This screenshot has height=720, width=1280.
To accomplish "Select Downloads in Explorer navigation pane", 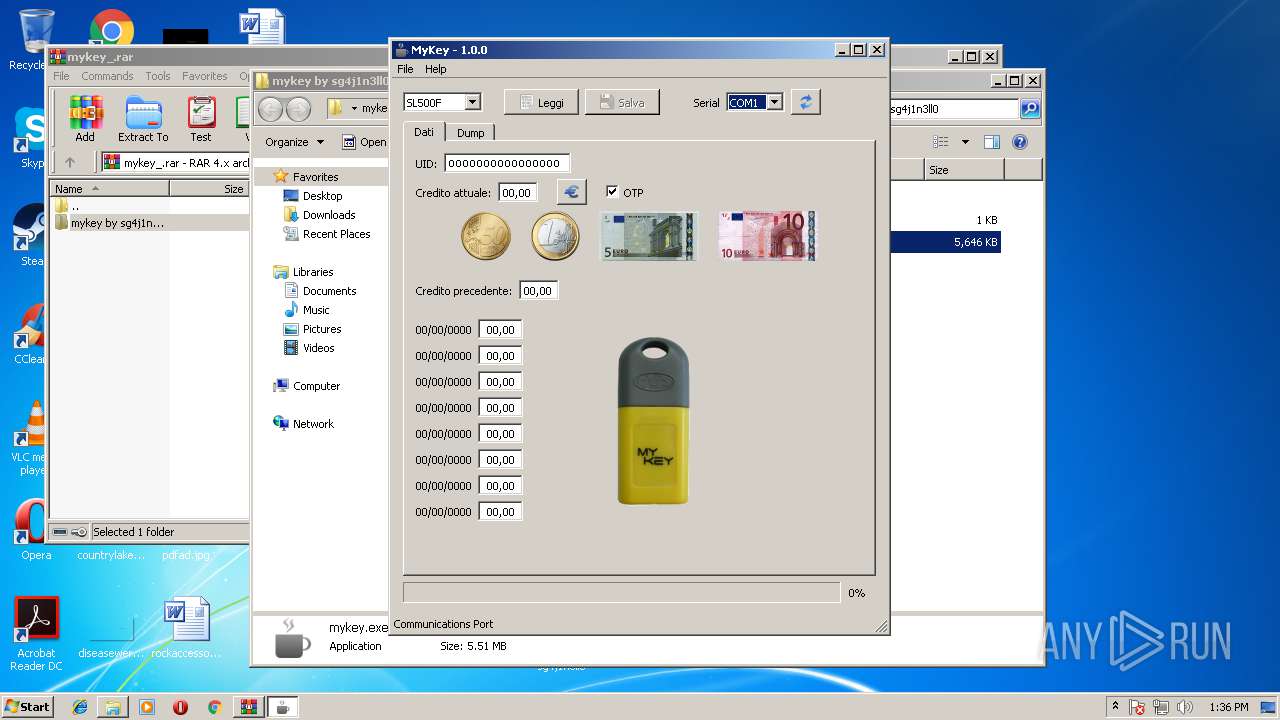I will tap(329, 215).
